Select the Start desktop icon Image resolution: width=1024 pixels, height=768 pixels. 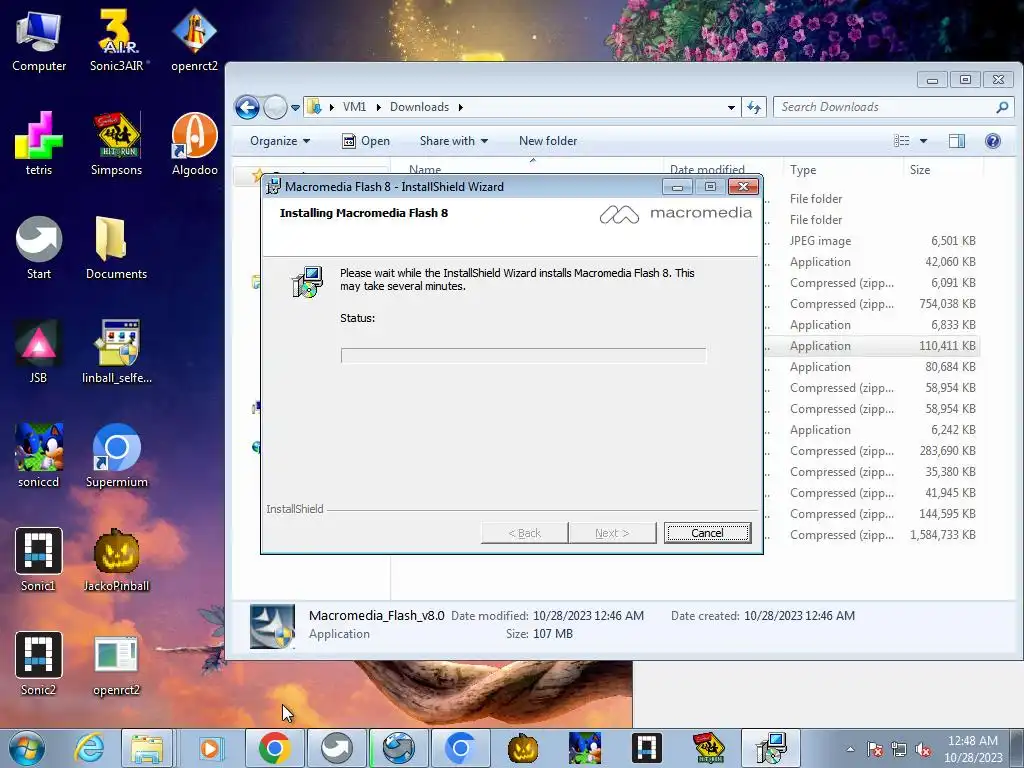(39, 248)
